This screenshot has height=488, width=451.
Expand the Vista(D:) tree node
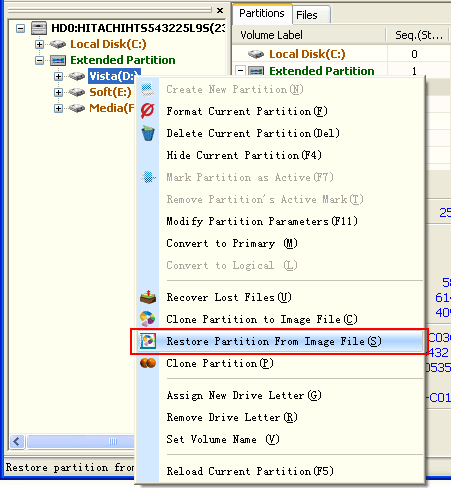click(58, 76)
